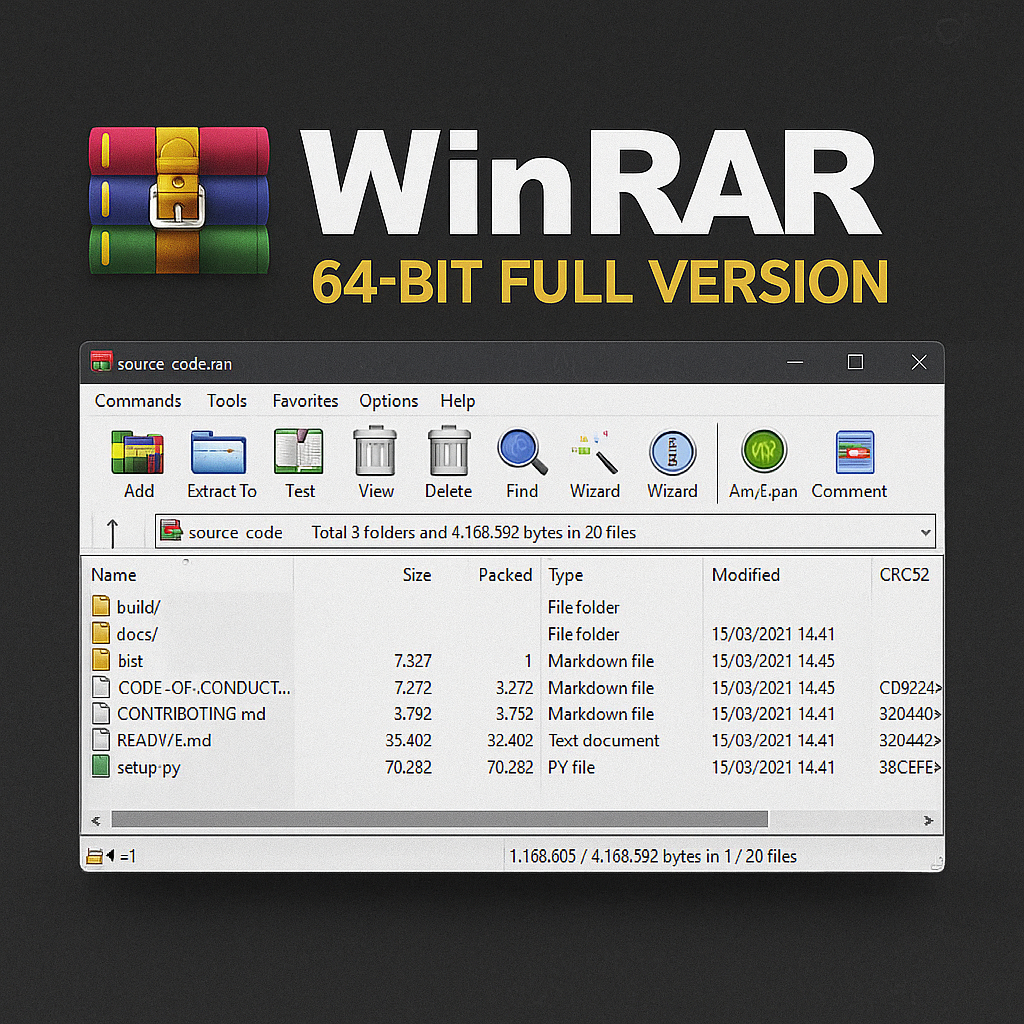The image size is (1024, 1024).
Task: Click packed value 32.402
Action: click(510, 741)
